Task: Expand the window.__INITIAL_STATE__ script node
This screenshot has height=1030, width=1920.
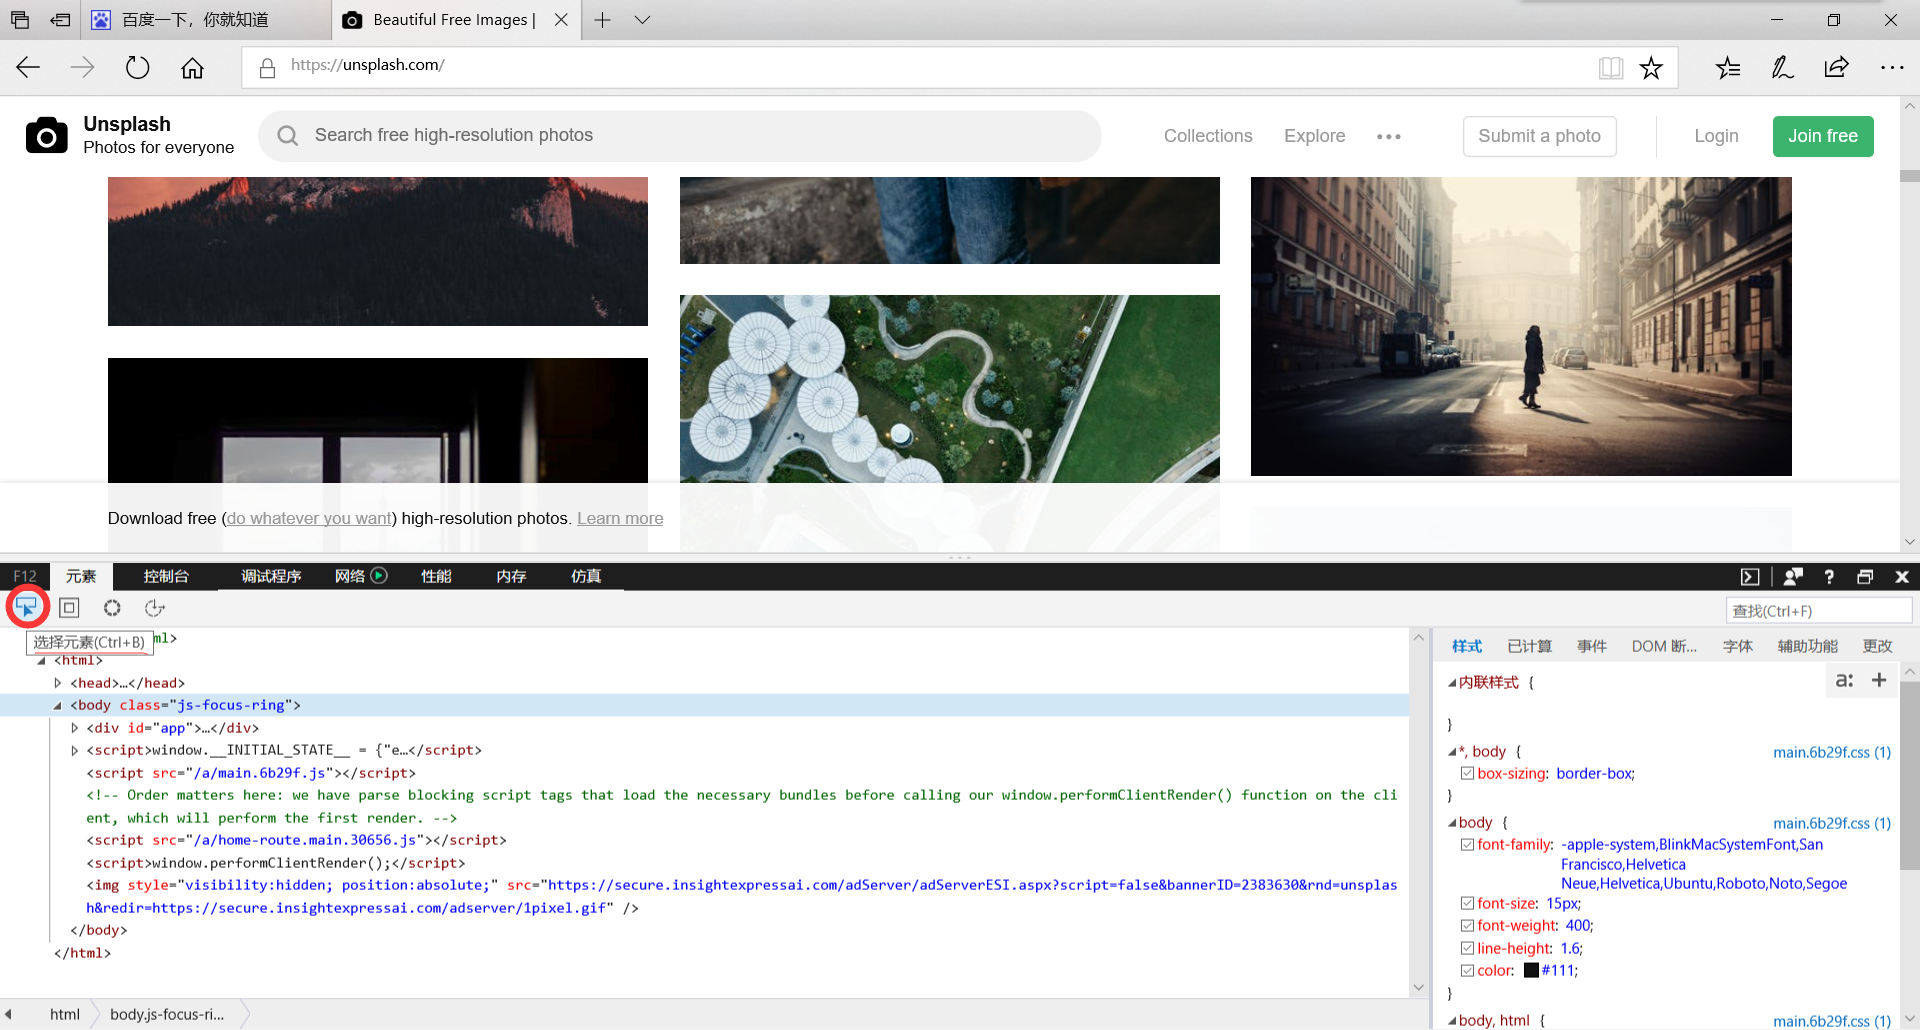Action: (x=74, y=750)
